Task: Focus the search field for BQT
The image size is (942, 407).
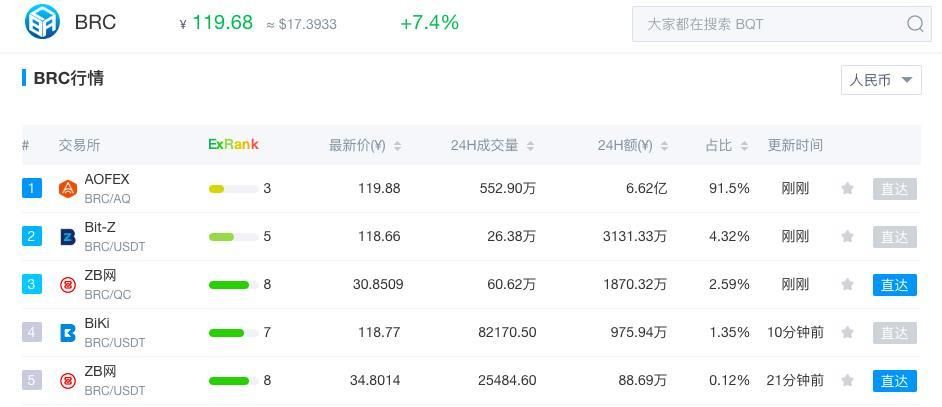Action: point(782,24)
